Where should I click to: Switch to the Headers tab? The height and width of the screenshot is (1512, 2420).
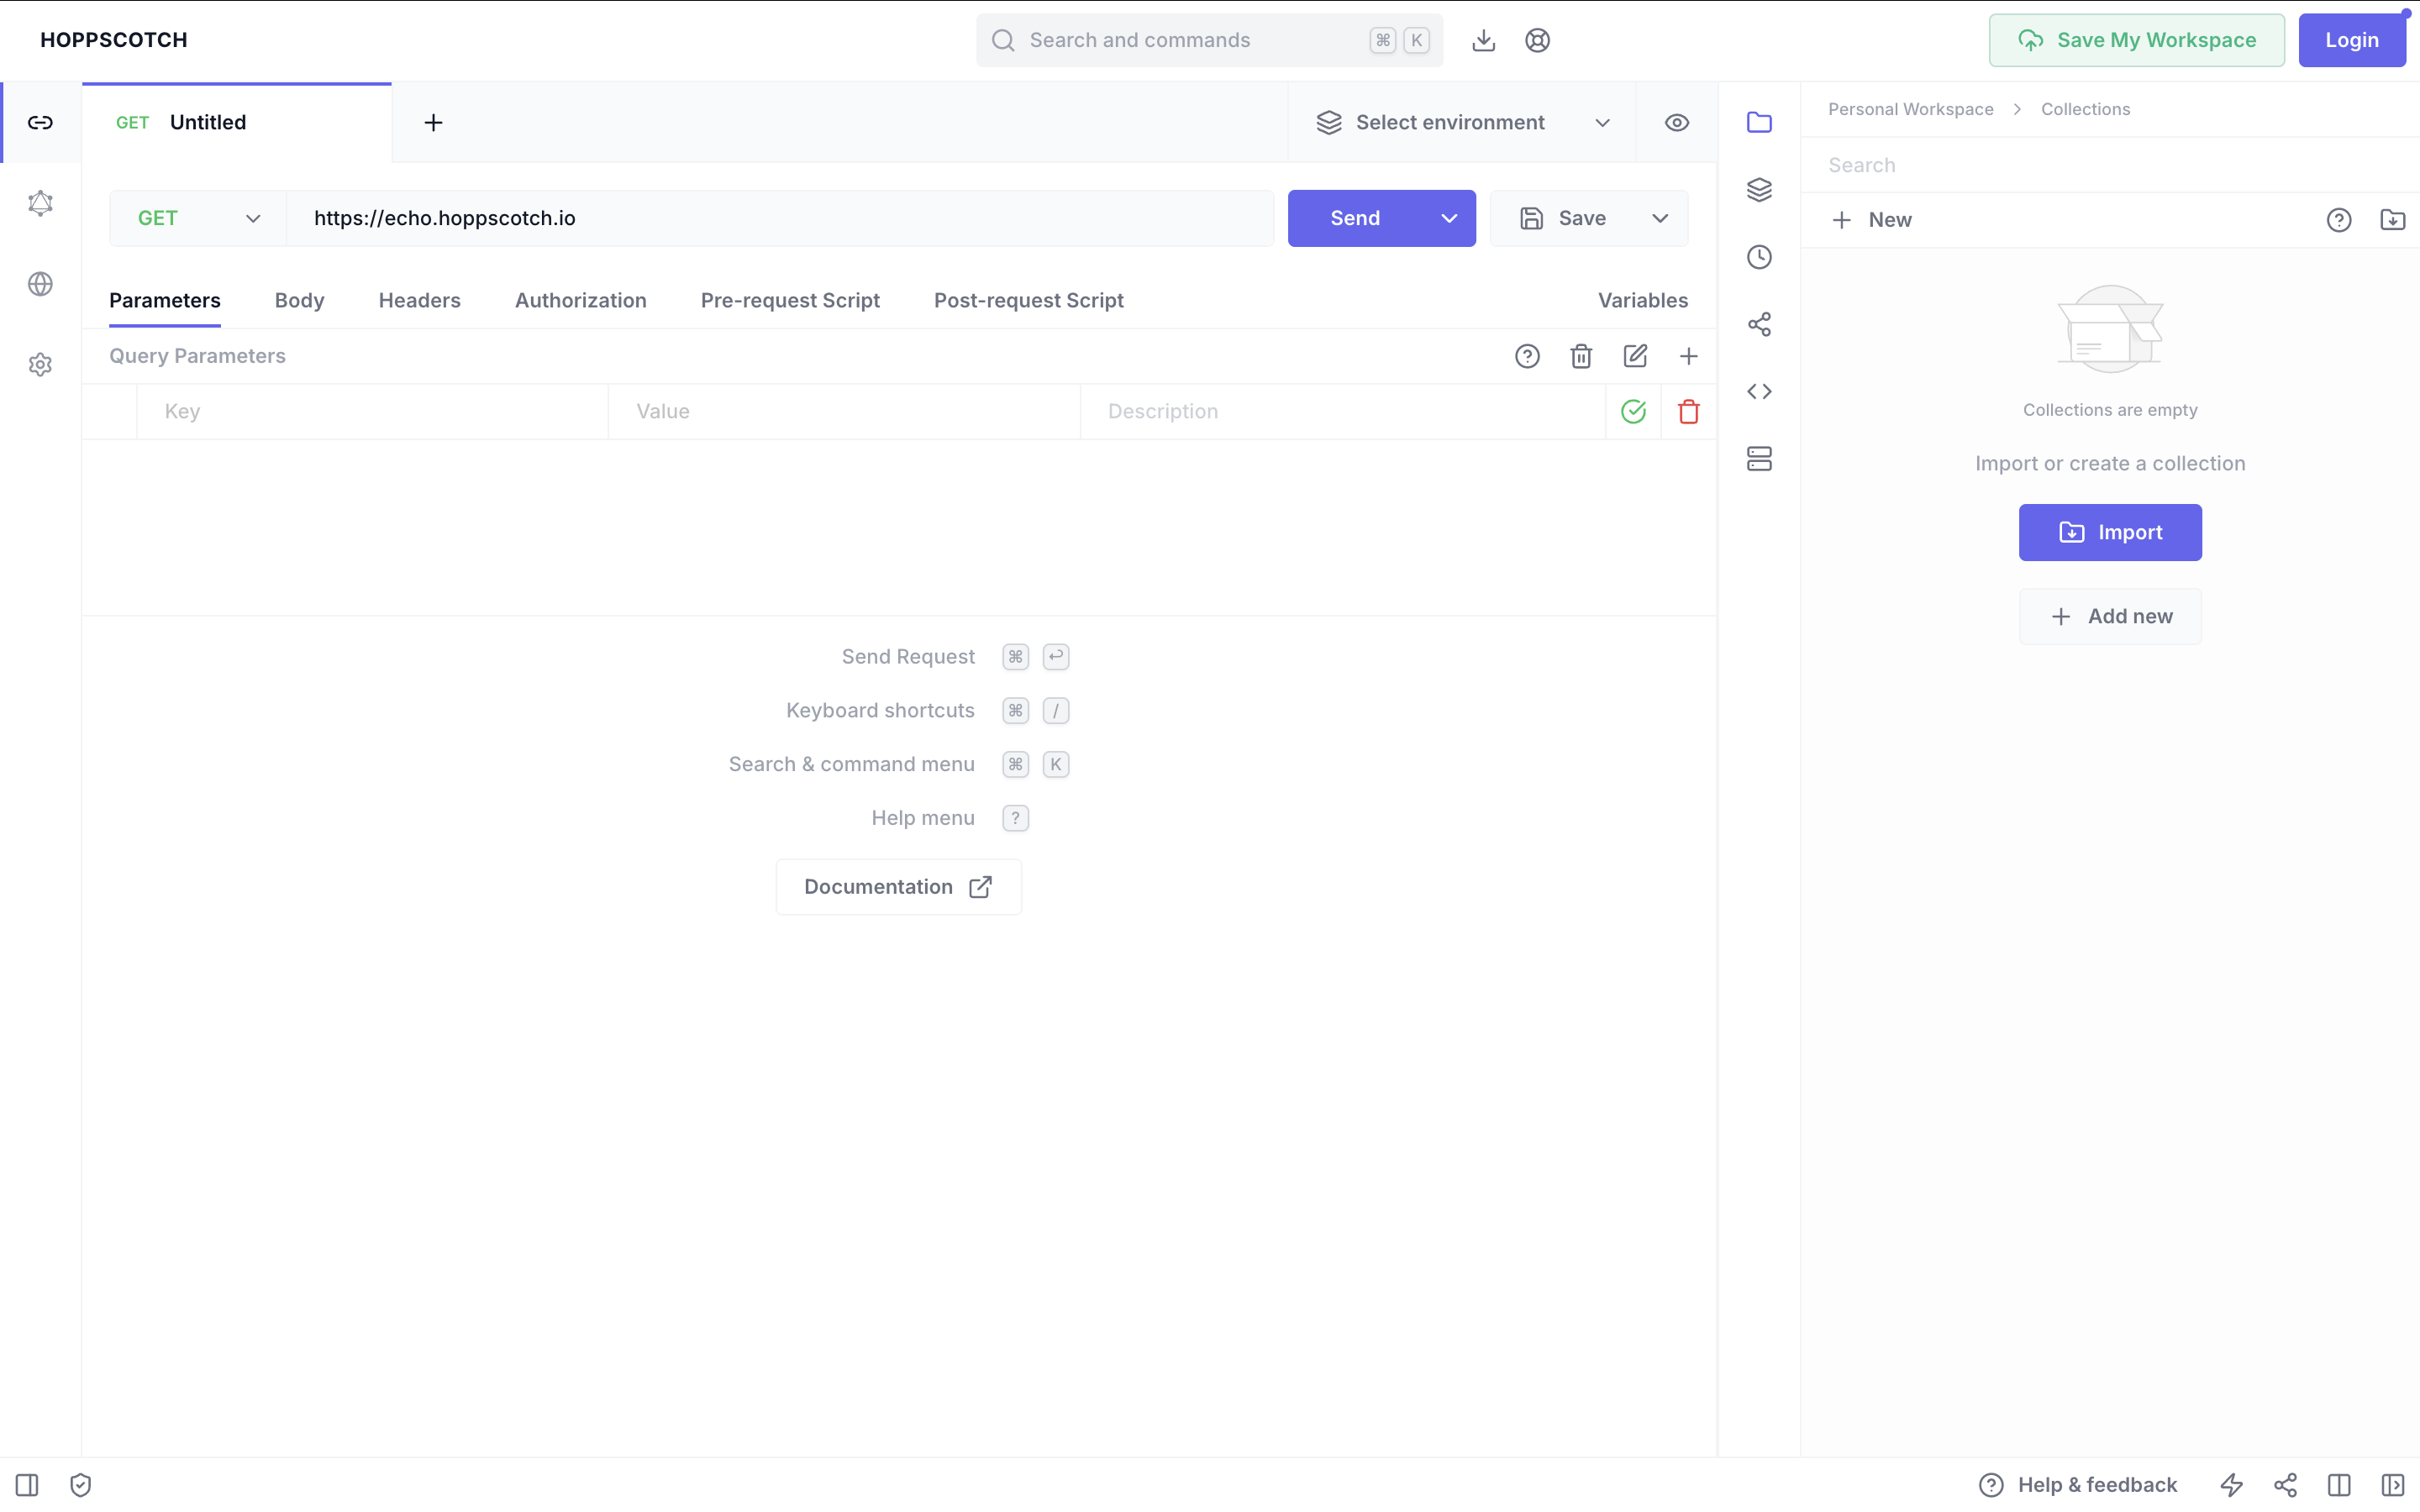419,300
